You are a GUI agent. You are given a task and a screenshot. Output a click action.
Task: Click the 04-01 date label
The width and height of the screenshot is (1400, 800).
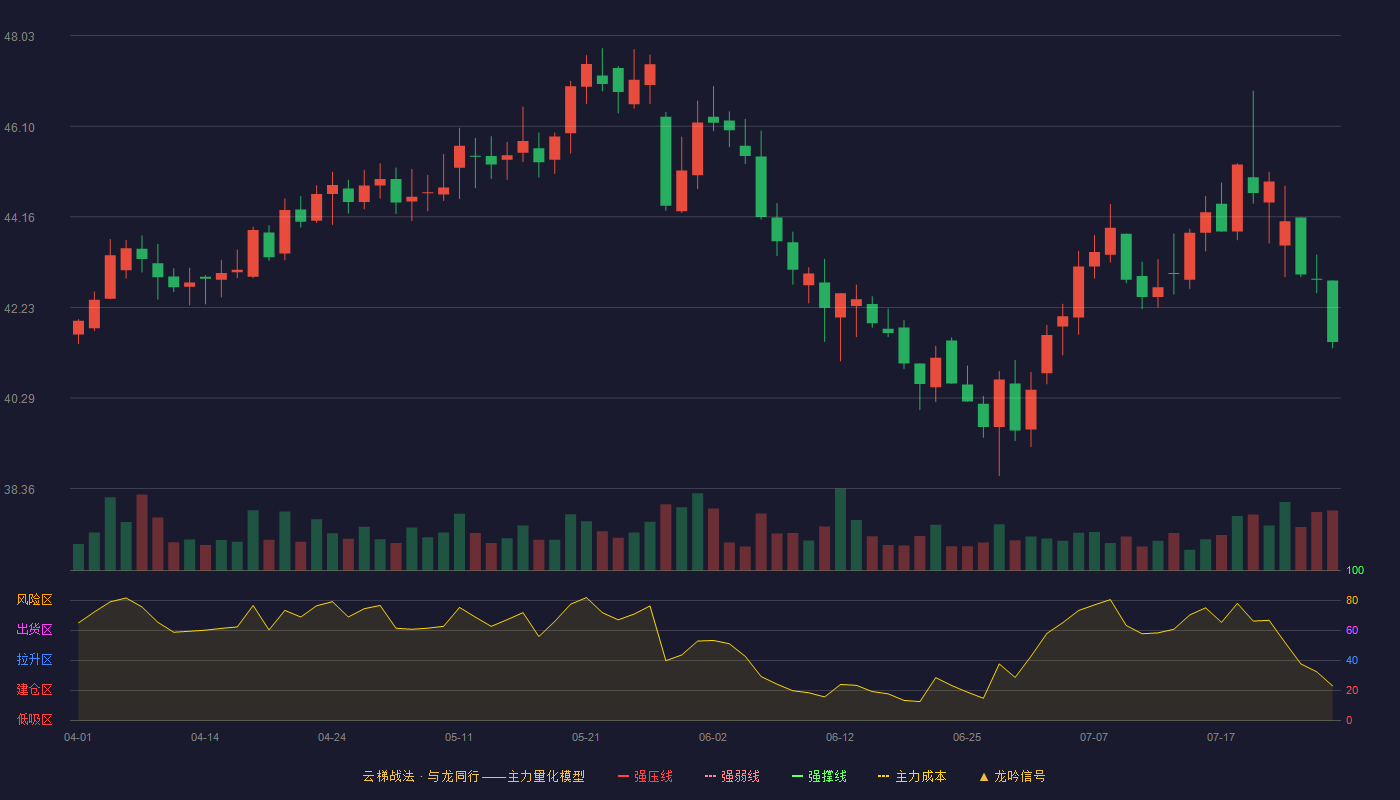pos(78,737)
